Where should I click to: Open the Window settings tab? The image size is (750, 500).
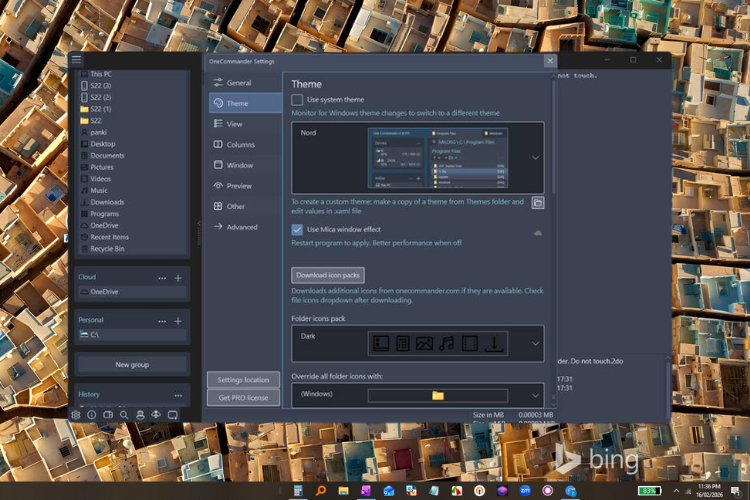(x=245, y=165)
